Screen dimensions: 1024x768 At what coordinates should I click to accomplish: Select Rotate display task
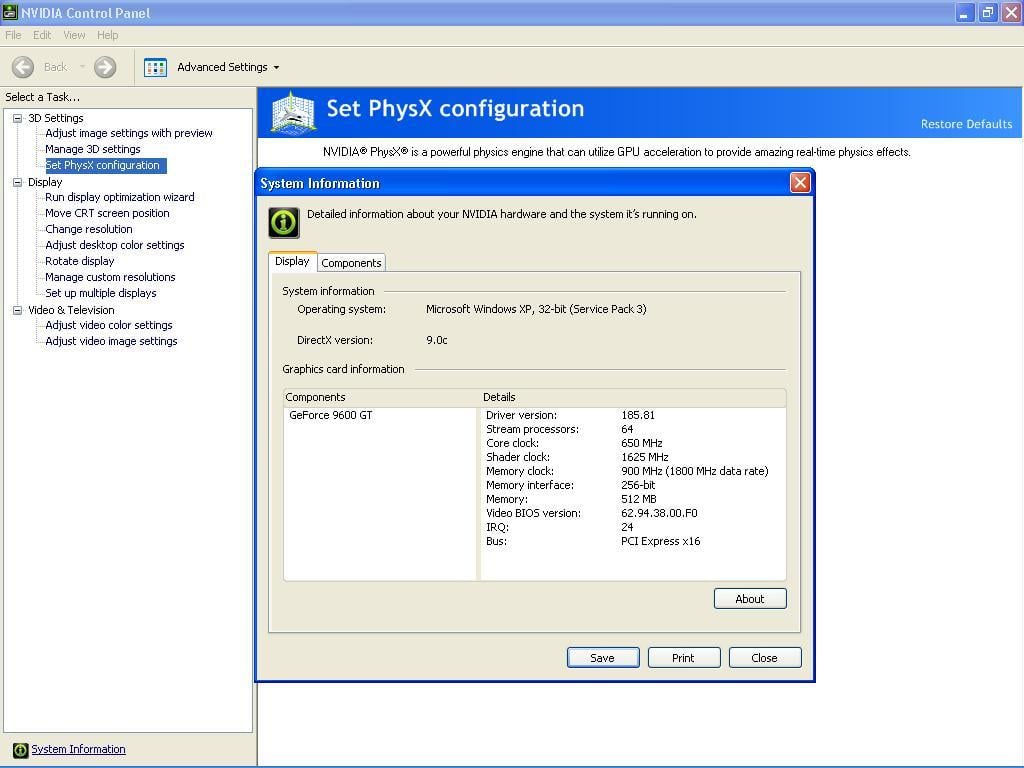point(80,261)
